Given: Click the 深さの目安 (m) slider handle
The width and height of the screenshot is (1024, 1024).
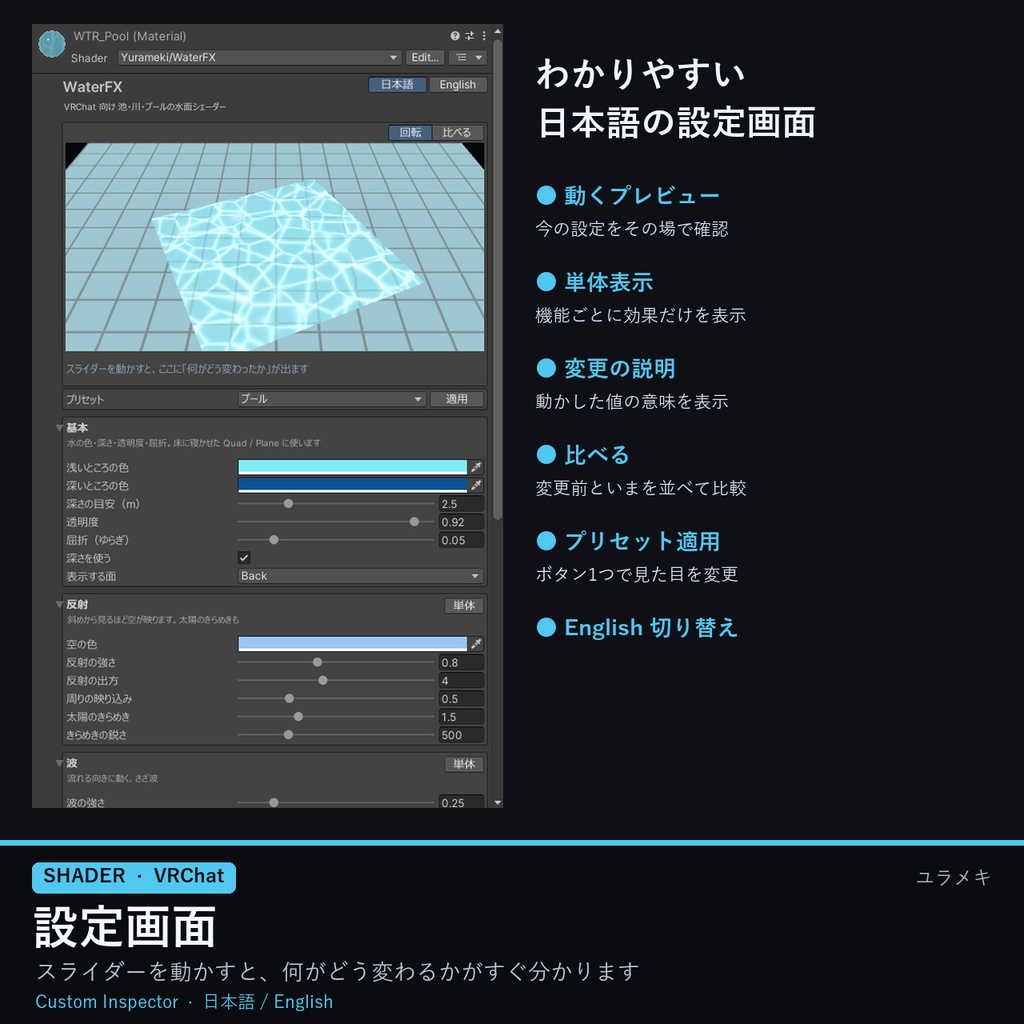Looking at the screenshot, I should (x=288, y=504).
